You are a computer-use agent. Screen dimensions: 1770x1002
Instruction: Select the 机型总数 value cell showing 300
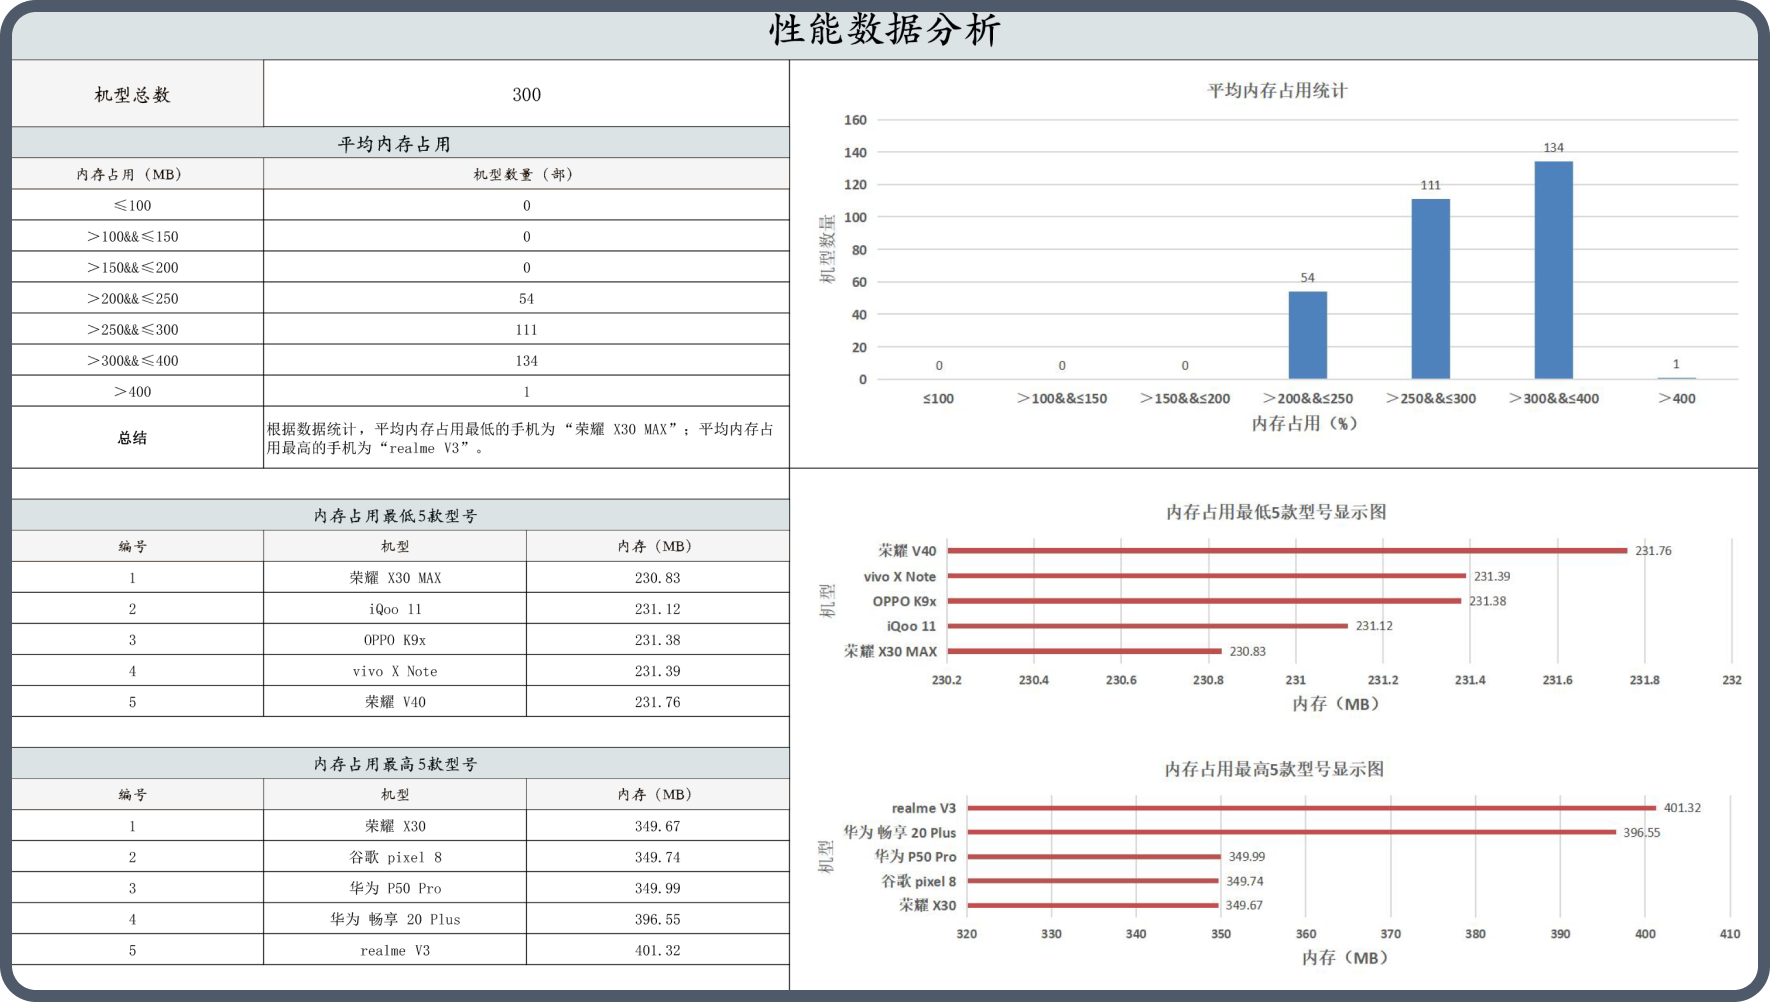coord(526,95)
